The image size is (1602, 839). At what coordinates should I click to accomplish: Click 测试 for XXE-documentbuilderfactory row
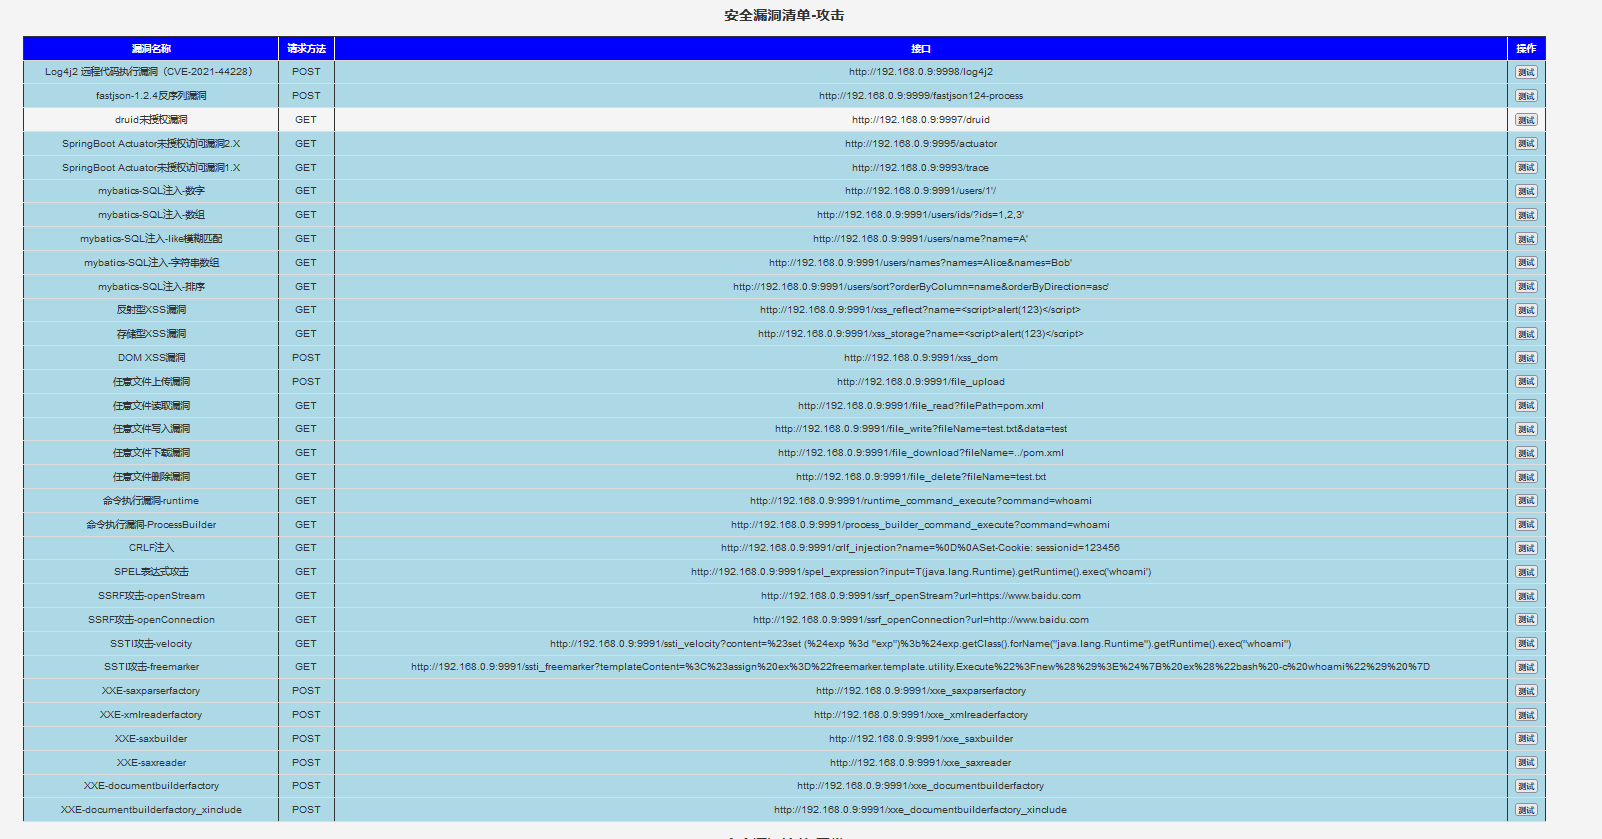coord(1526,786)
